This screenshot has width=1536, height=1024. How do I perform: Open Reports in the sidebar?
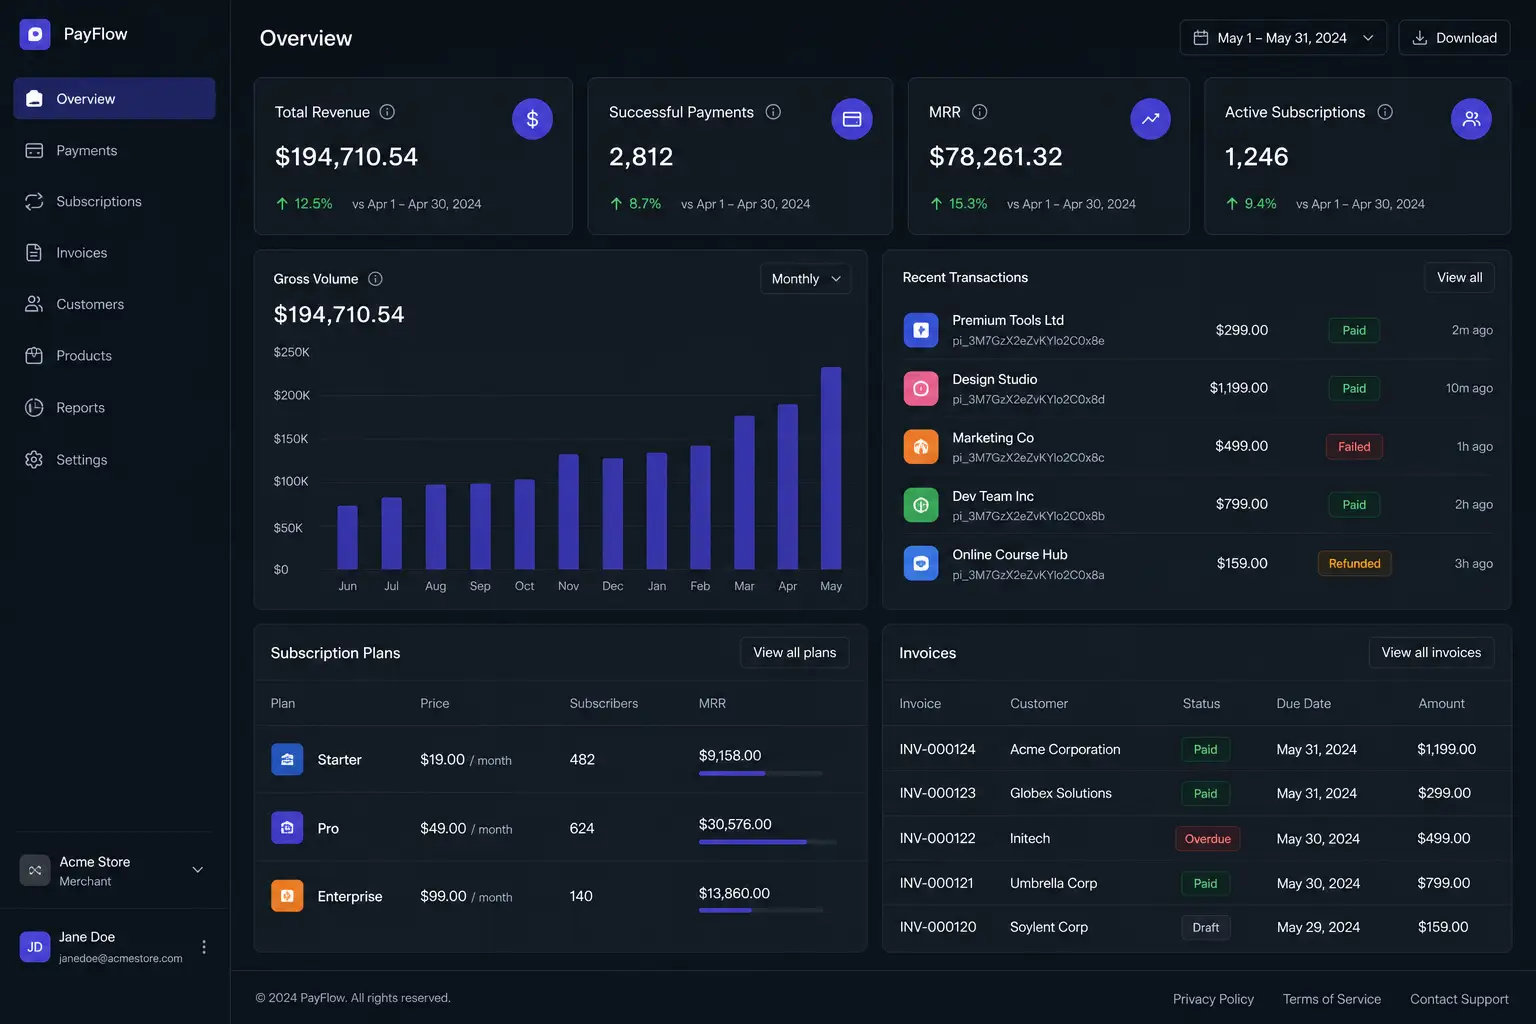point(114,407)
